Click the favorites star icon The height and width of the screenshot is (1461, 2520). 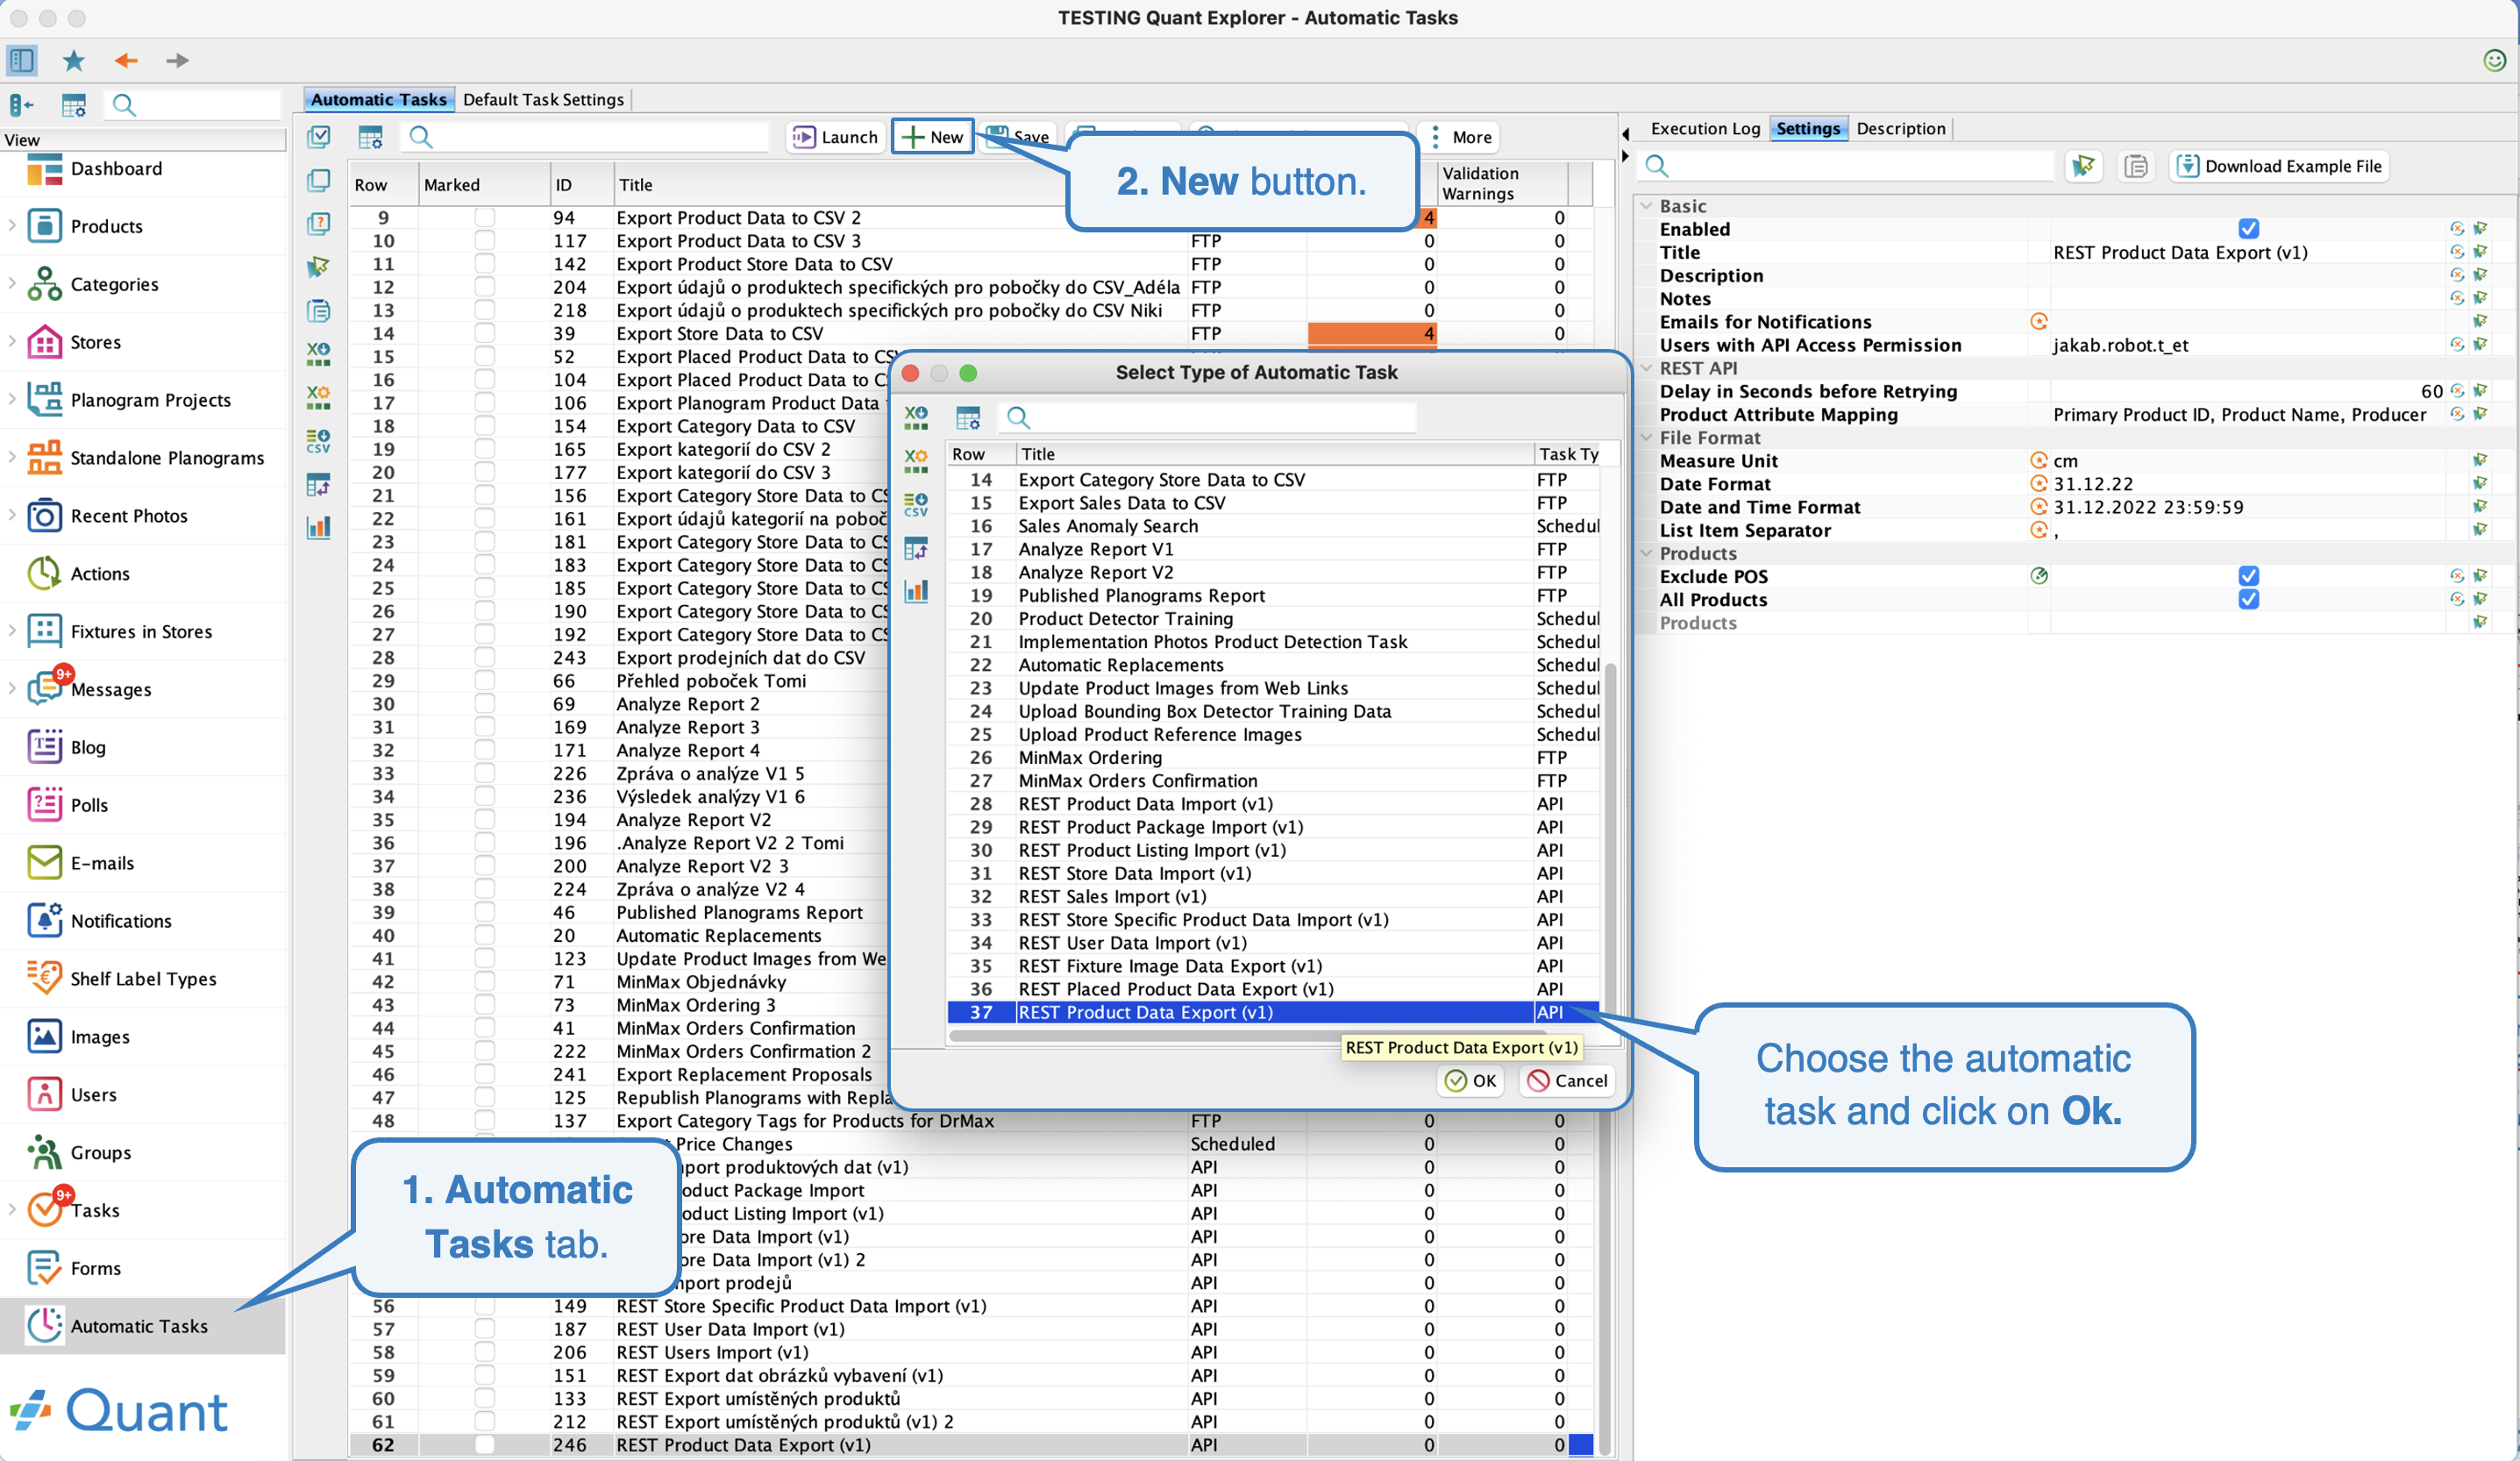tap(74, 60)
